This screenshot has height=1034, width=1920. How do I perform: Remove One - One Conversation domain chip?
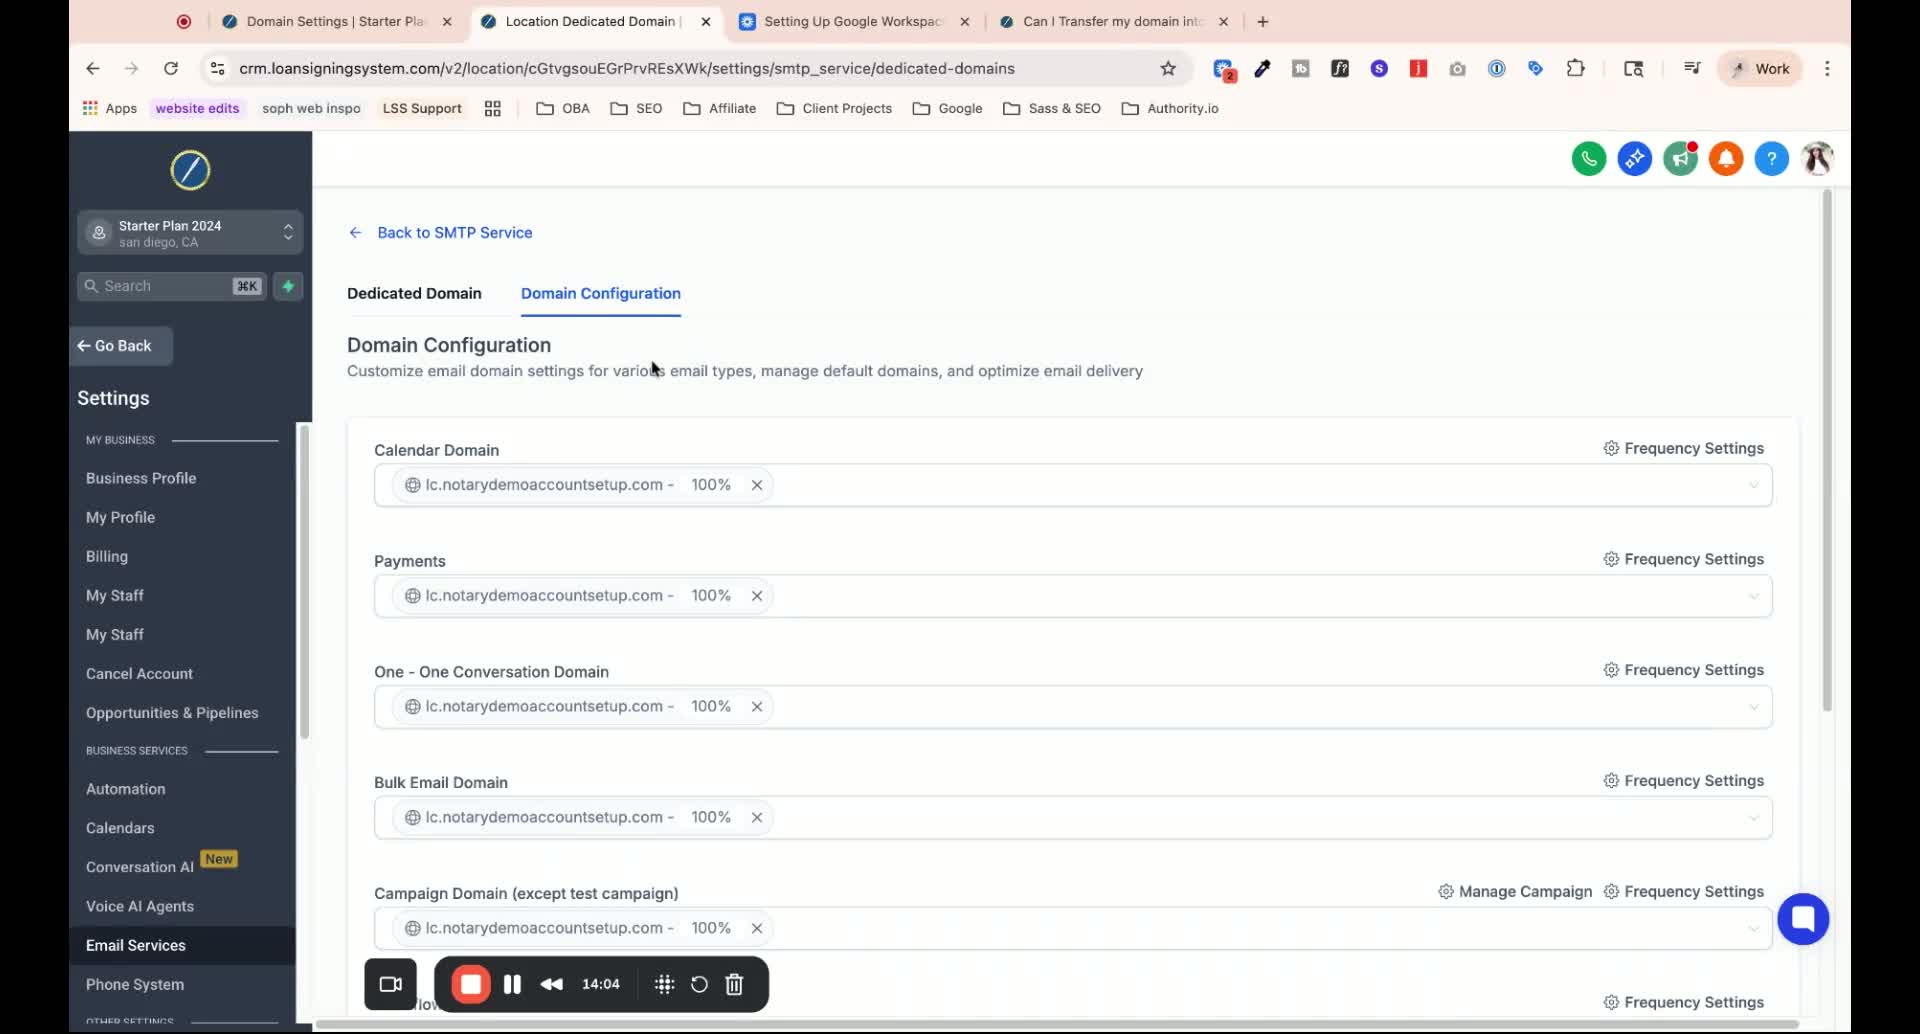click(x=757, y=707)
